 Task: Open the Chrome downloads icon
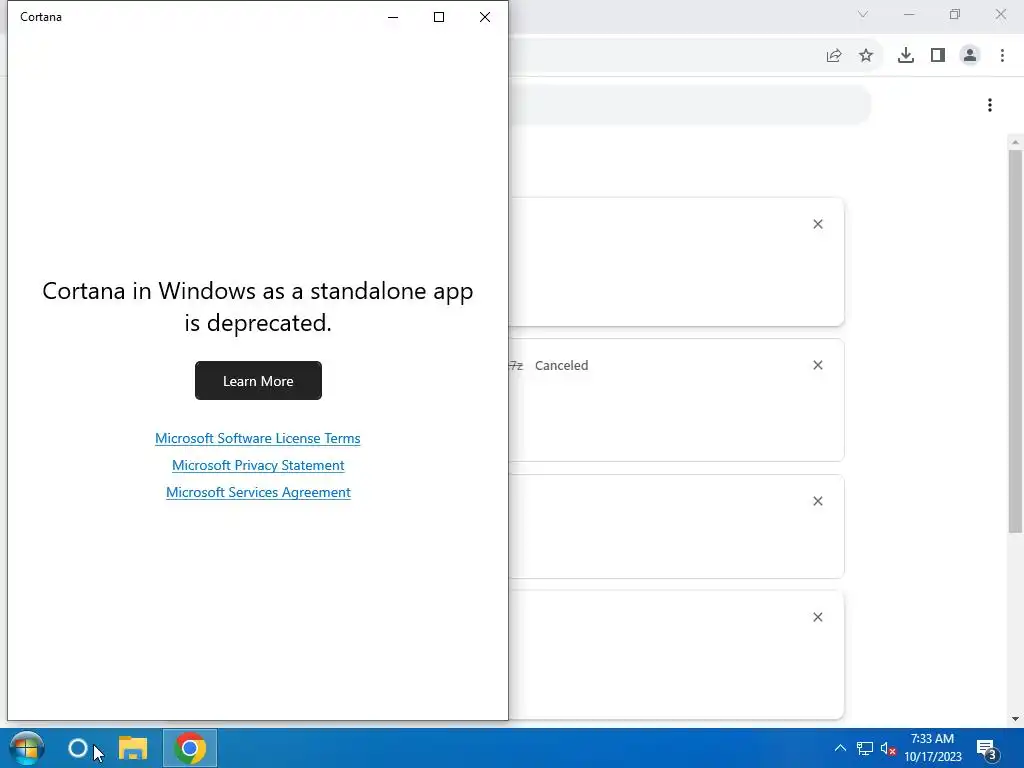coord(906,56)
